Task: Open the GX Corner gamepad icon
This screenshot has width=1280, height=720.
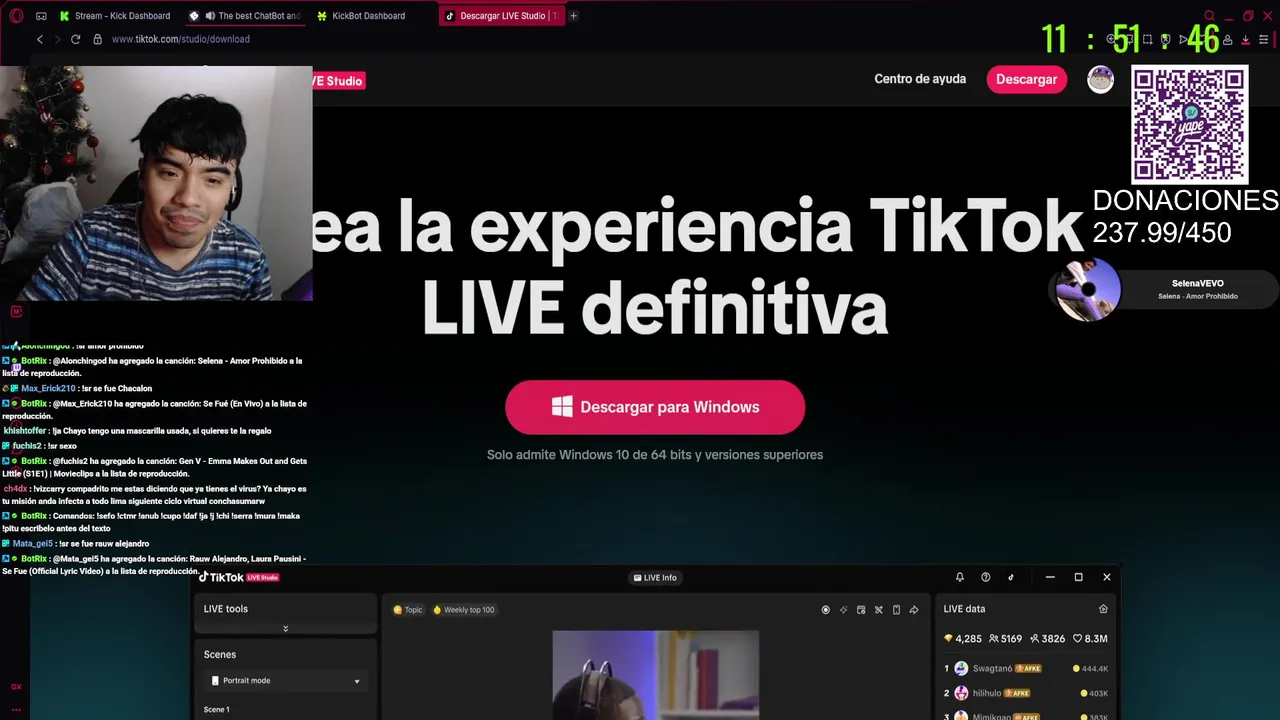Action: pyautogui.click(x=41, y=16)
